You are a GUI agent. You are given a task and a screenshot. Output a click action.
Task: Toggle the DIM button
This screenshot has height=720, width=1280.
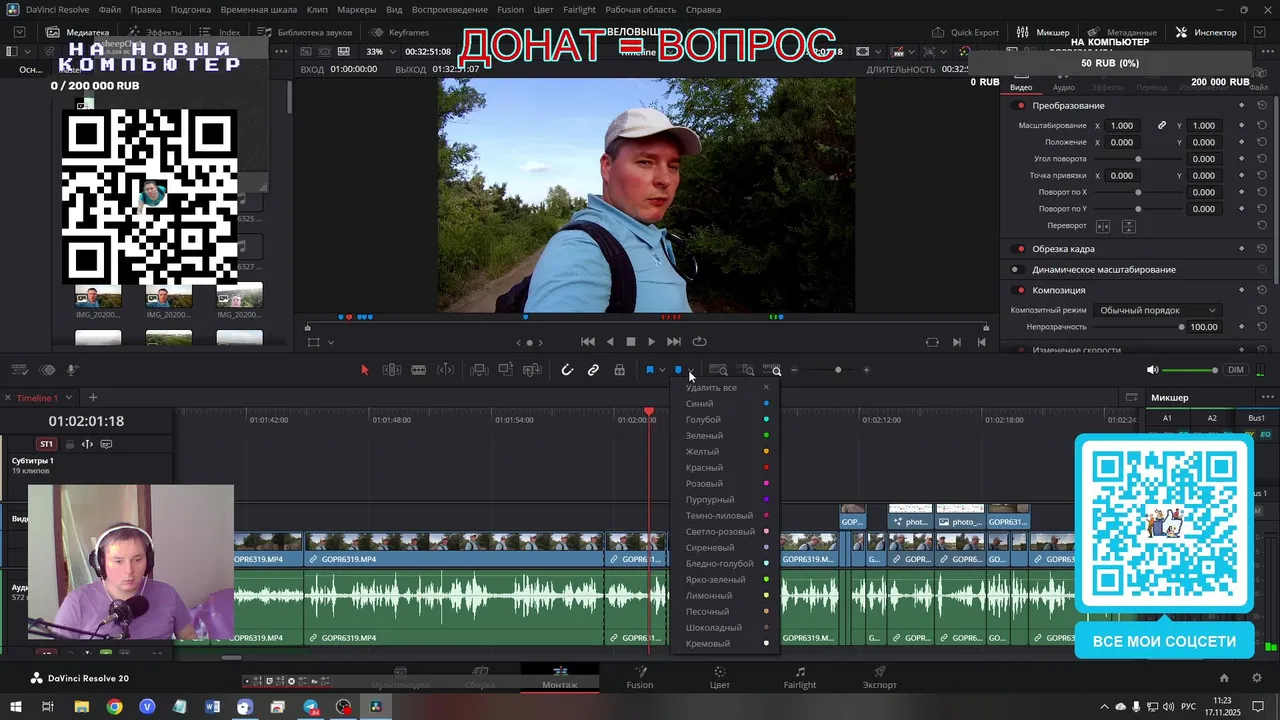[1236, 370]
